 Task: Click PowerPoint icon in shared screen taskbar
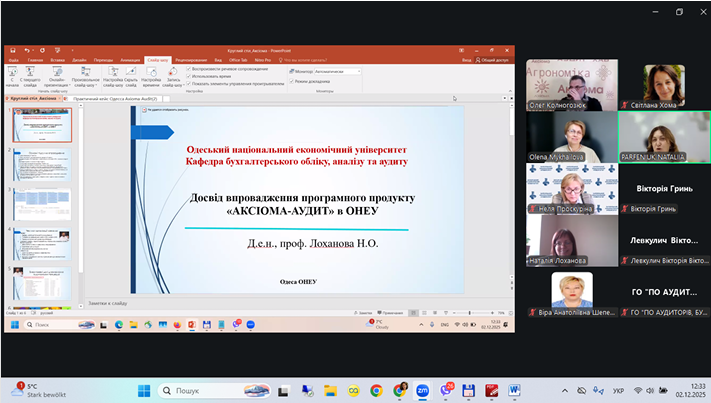192,325
